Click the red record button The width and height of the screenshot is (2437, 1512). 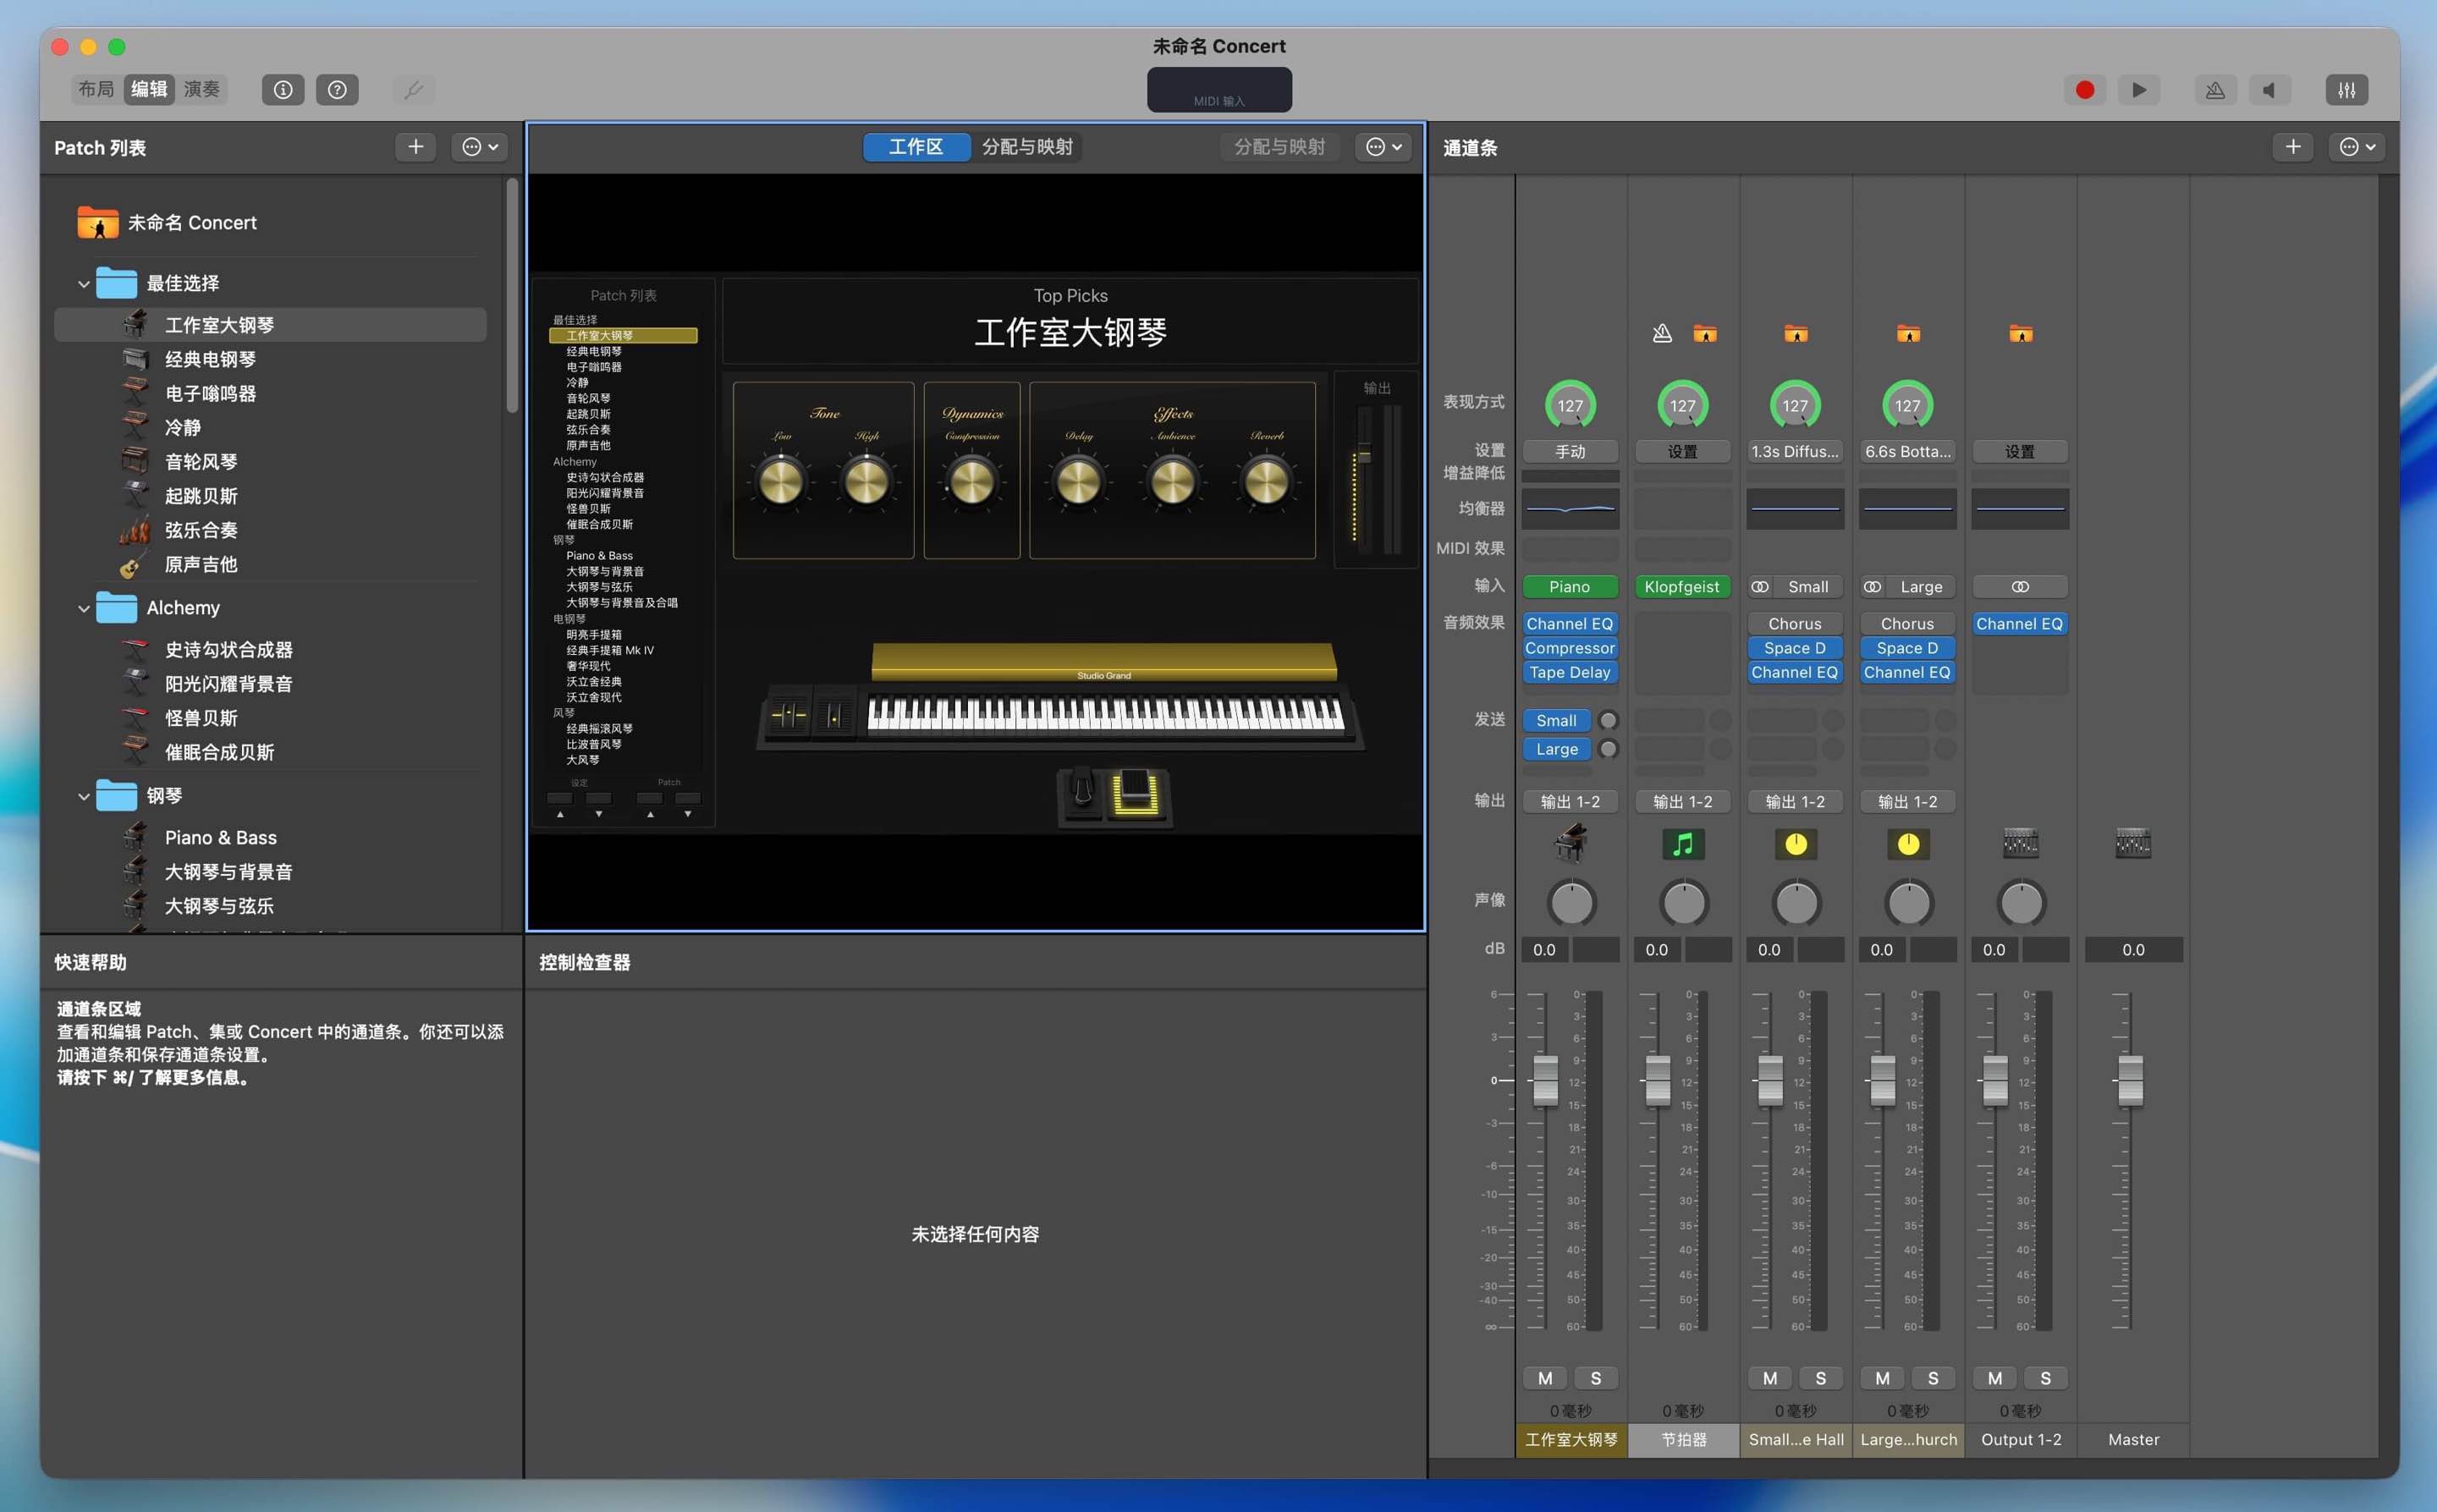pos(2083,90)
